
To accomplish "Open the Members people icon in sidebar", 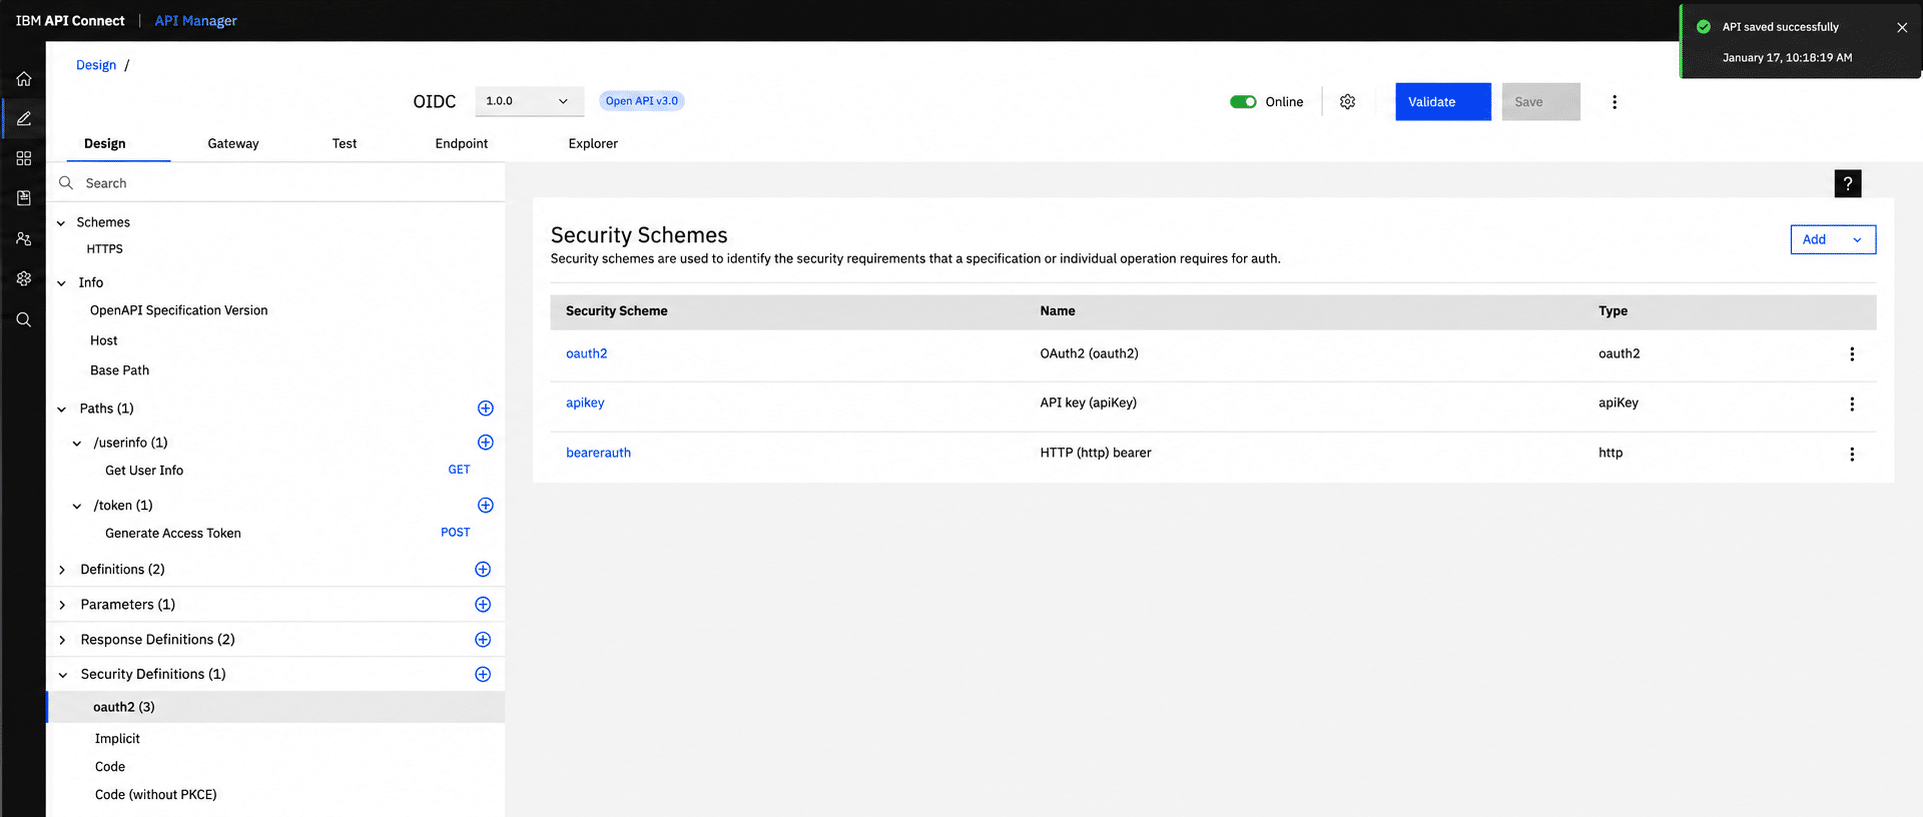I will (24, 239).
